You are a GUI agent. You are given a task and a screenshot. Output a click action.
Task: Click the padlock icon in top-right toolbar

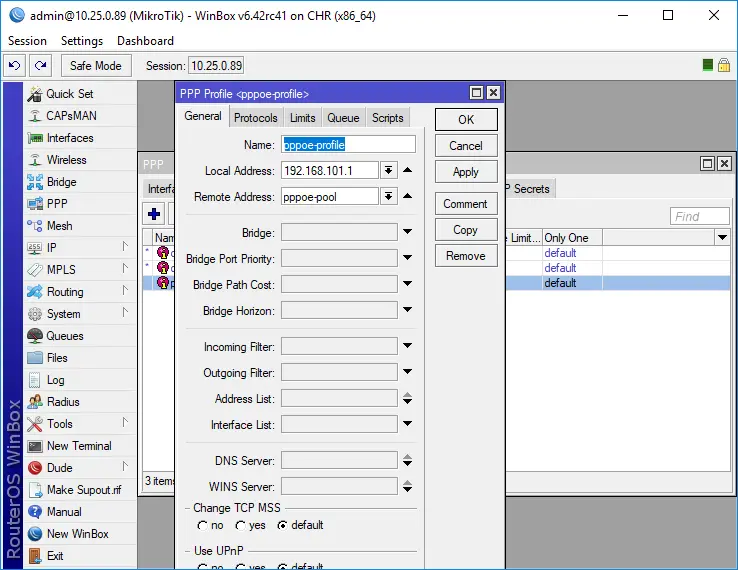pyautogui.click(x=724, y=65)
